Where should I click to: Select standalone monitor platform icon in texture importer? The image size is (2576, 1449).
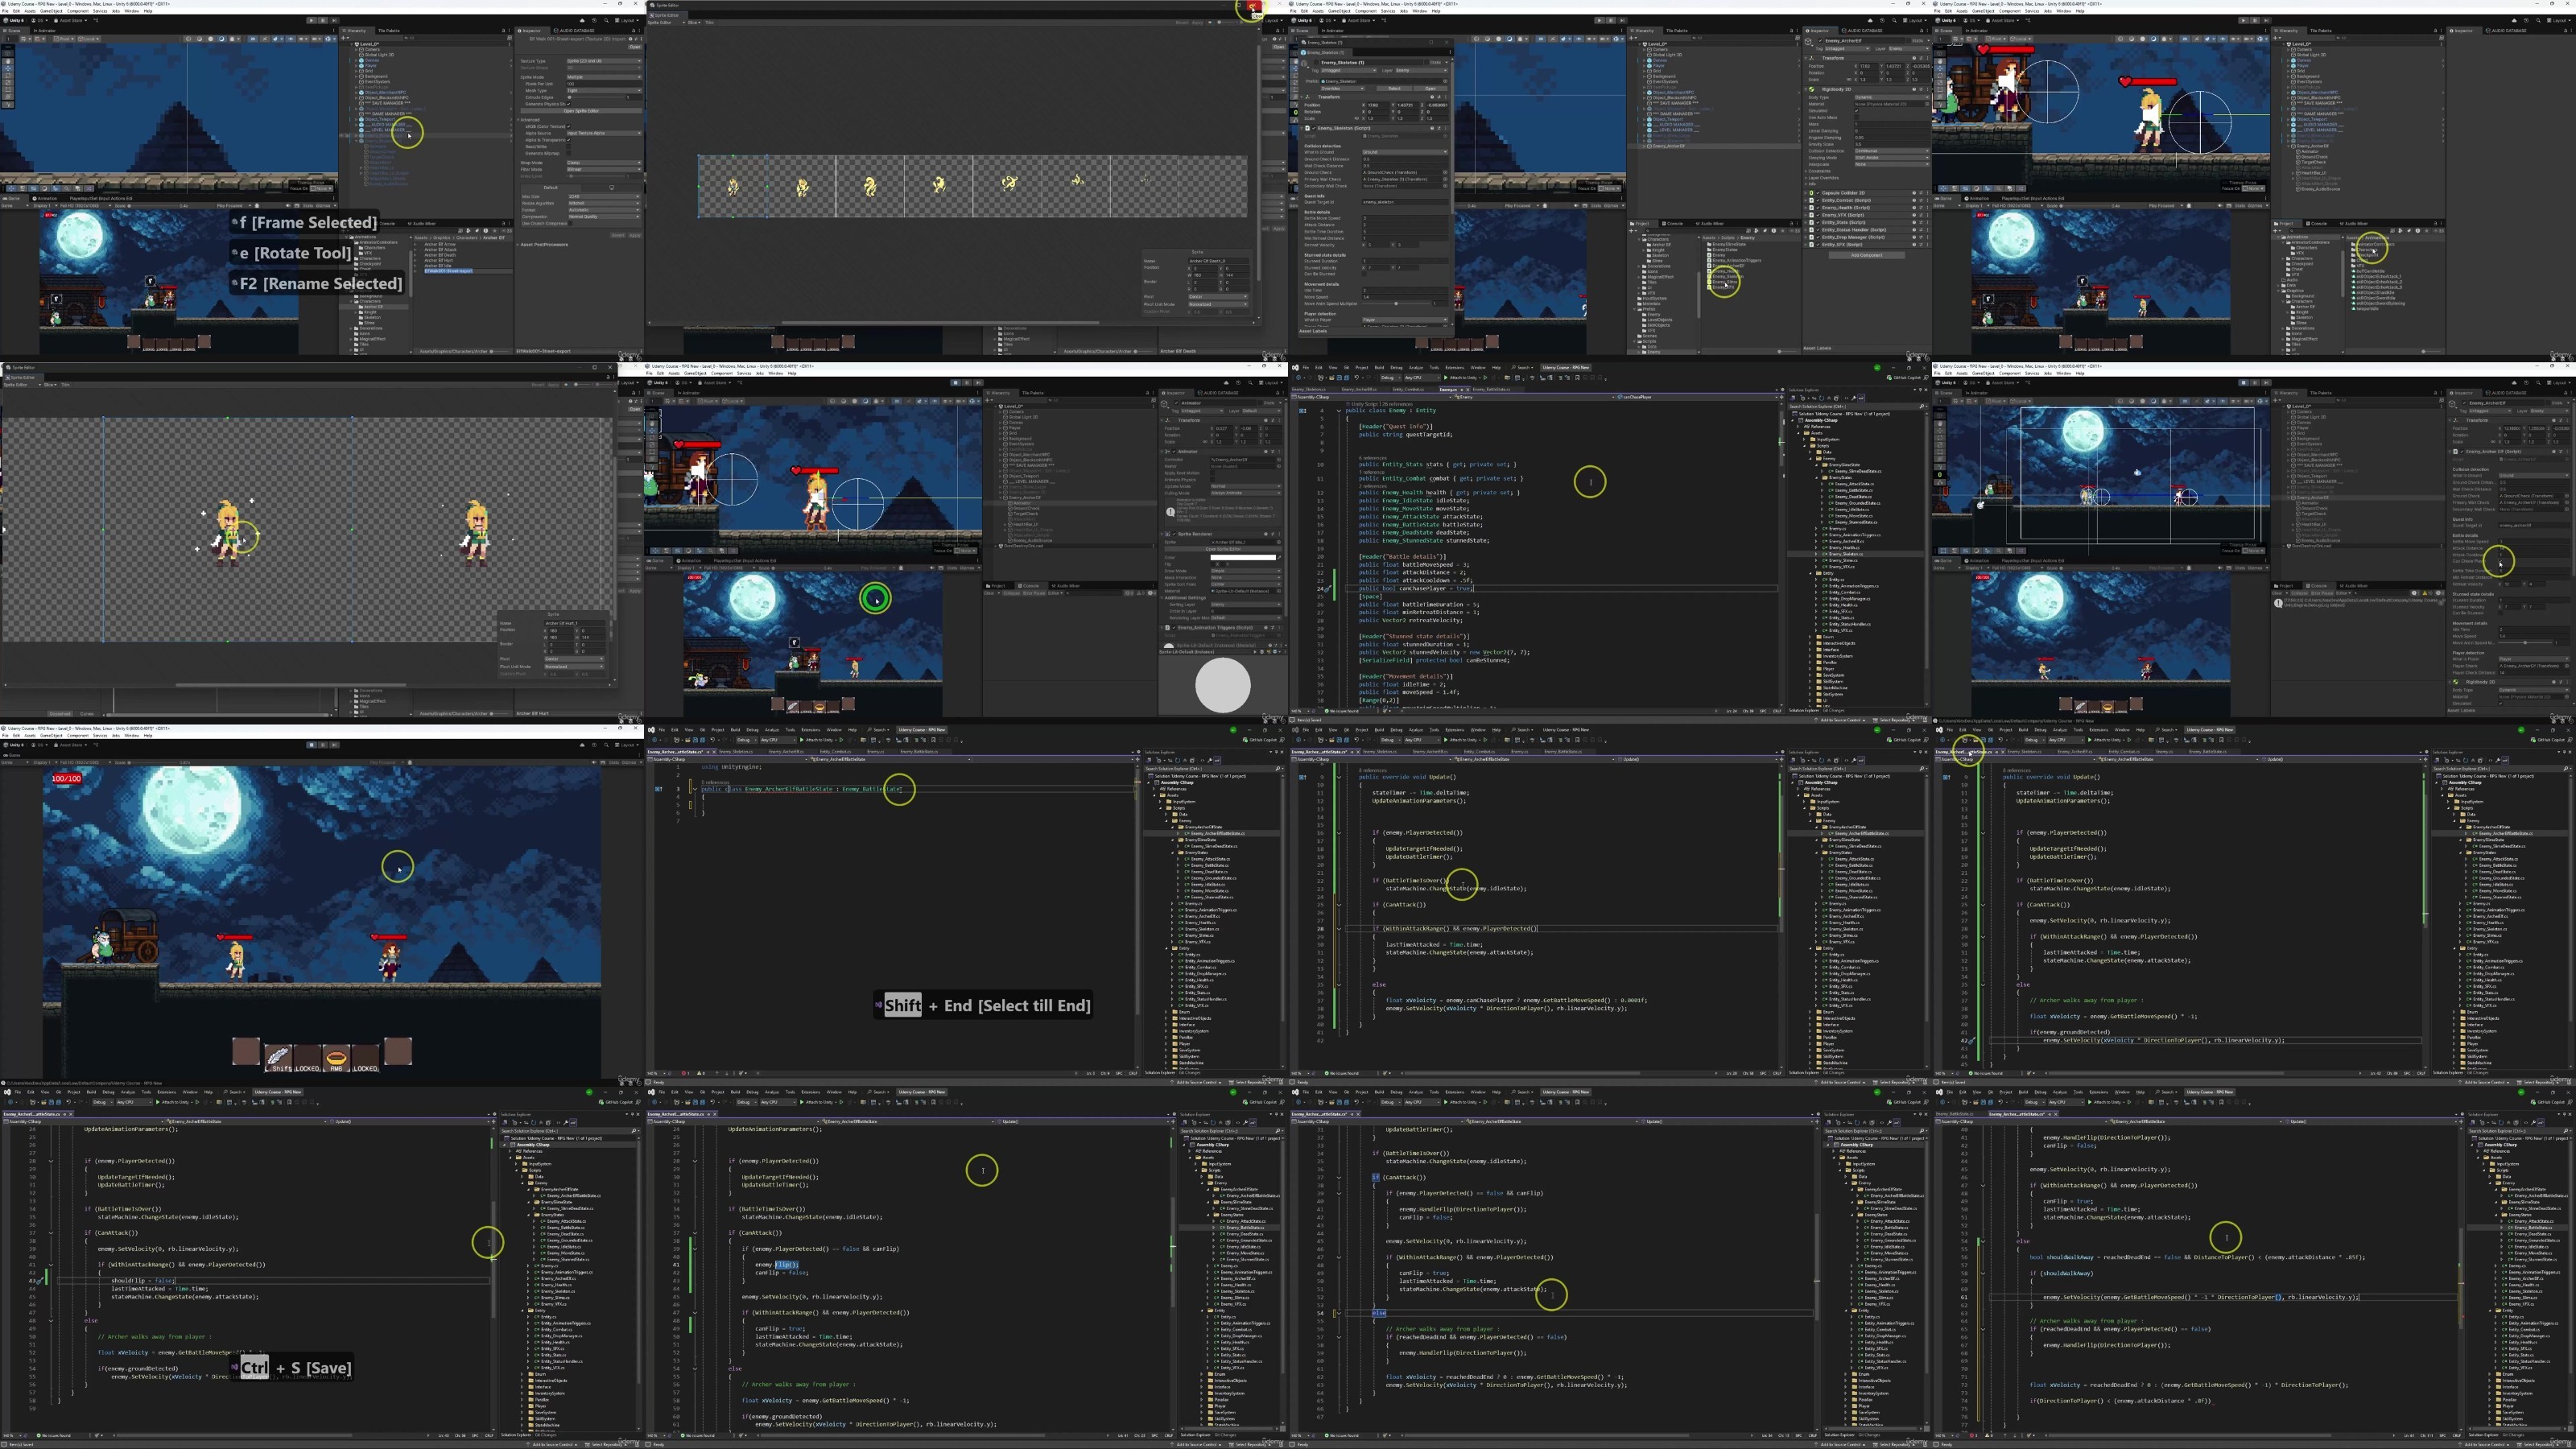point(612,188)
